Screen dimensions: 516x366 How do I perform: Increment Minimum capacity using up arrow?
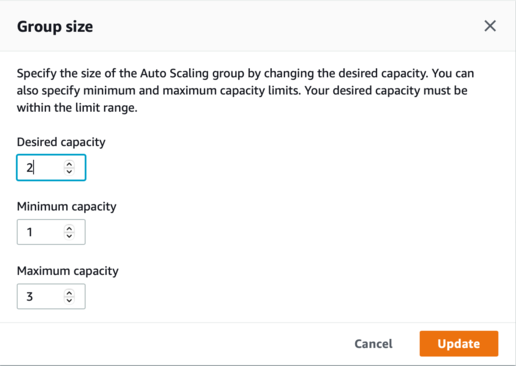(x=69, y=228)
